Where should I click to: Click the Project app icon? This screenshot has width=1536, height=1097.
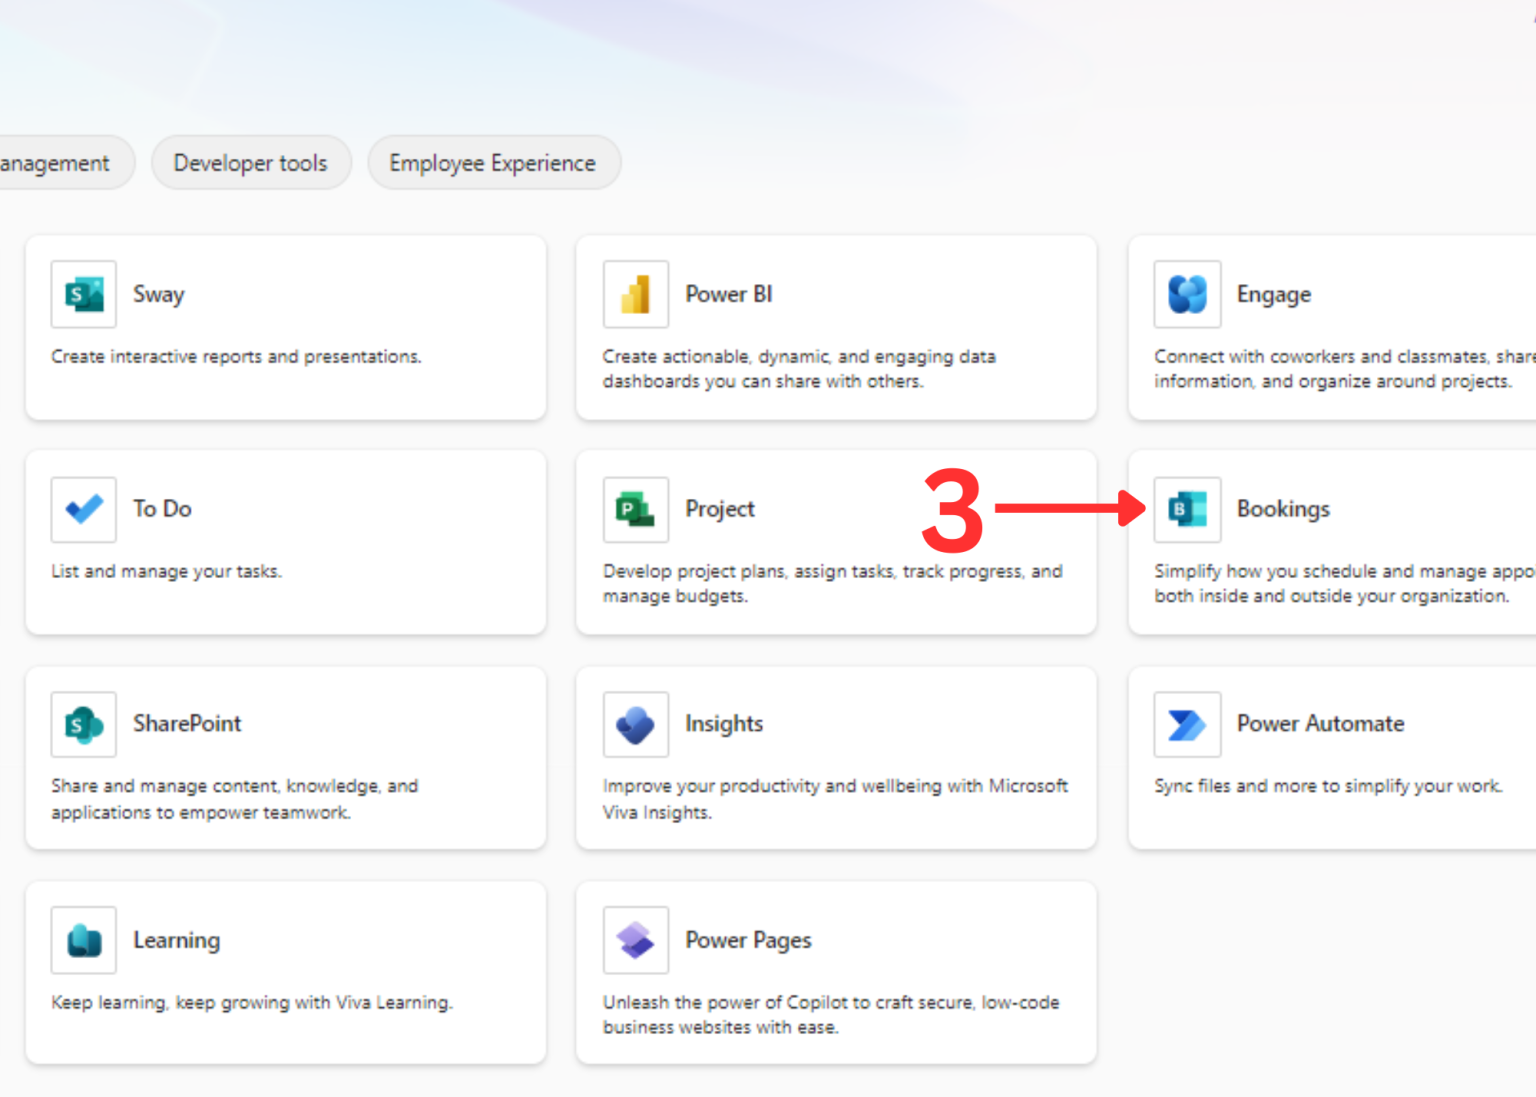point(635,509)
